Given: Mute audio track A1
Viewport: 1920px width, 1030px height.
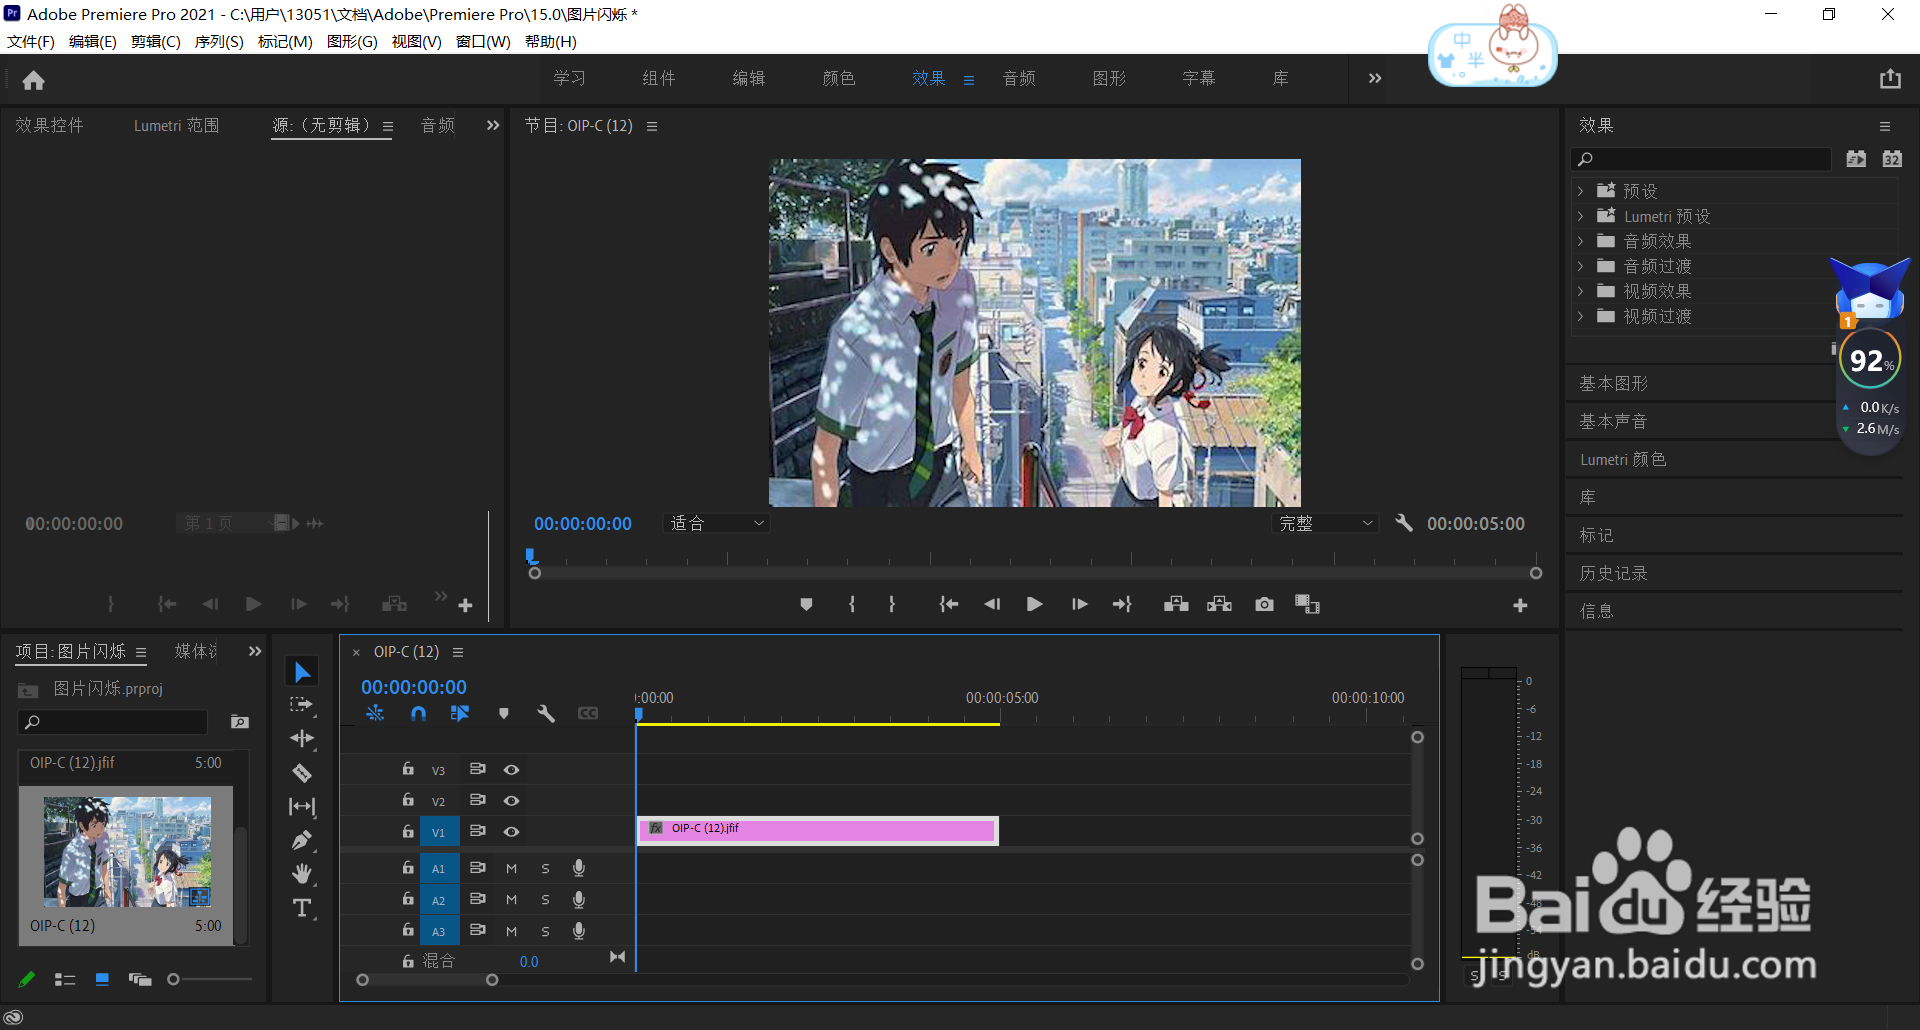Looking at the screenshot, I should point(511,869).
